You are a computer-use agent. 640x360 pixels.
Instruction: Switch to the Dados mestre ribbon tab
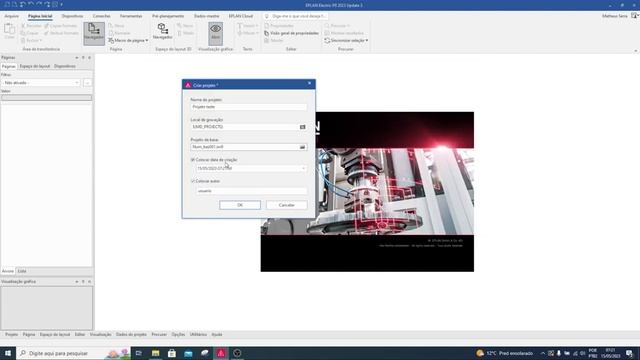(x=207, y=16)
